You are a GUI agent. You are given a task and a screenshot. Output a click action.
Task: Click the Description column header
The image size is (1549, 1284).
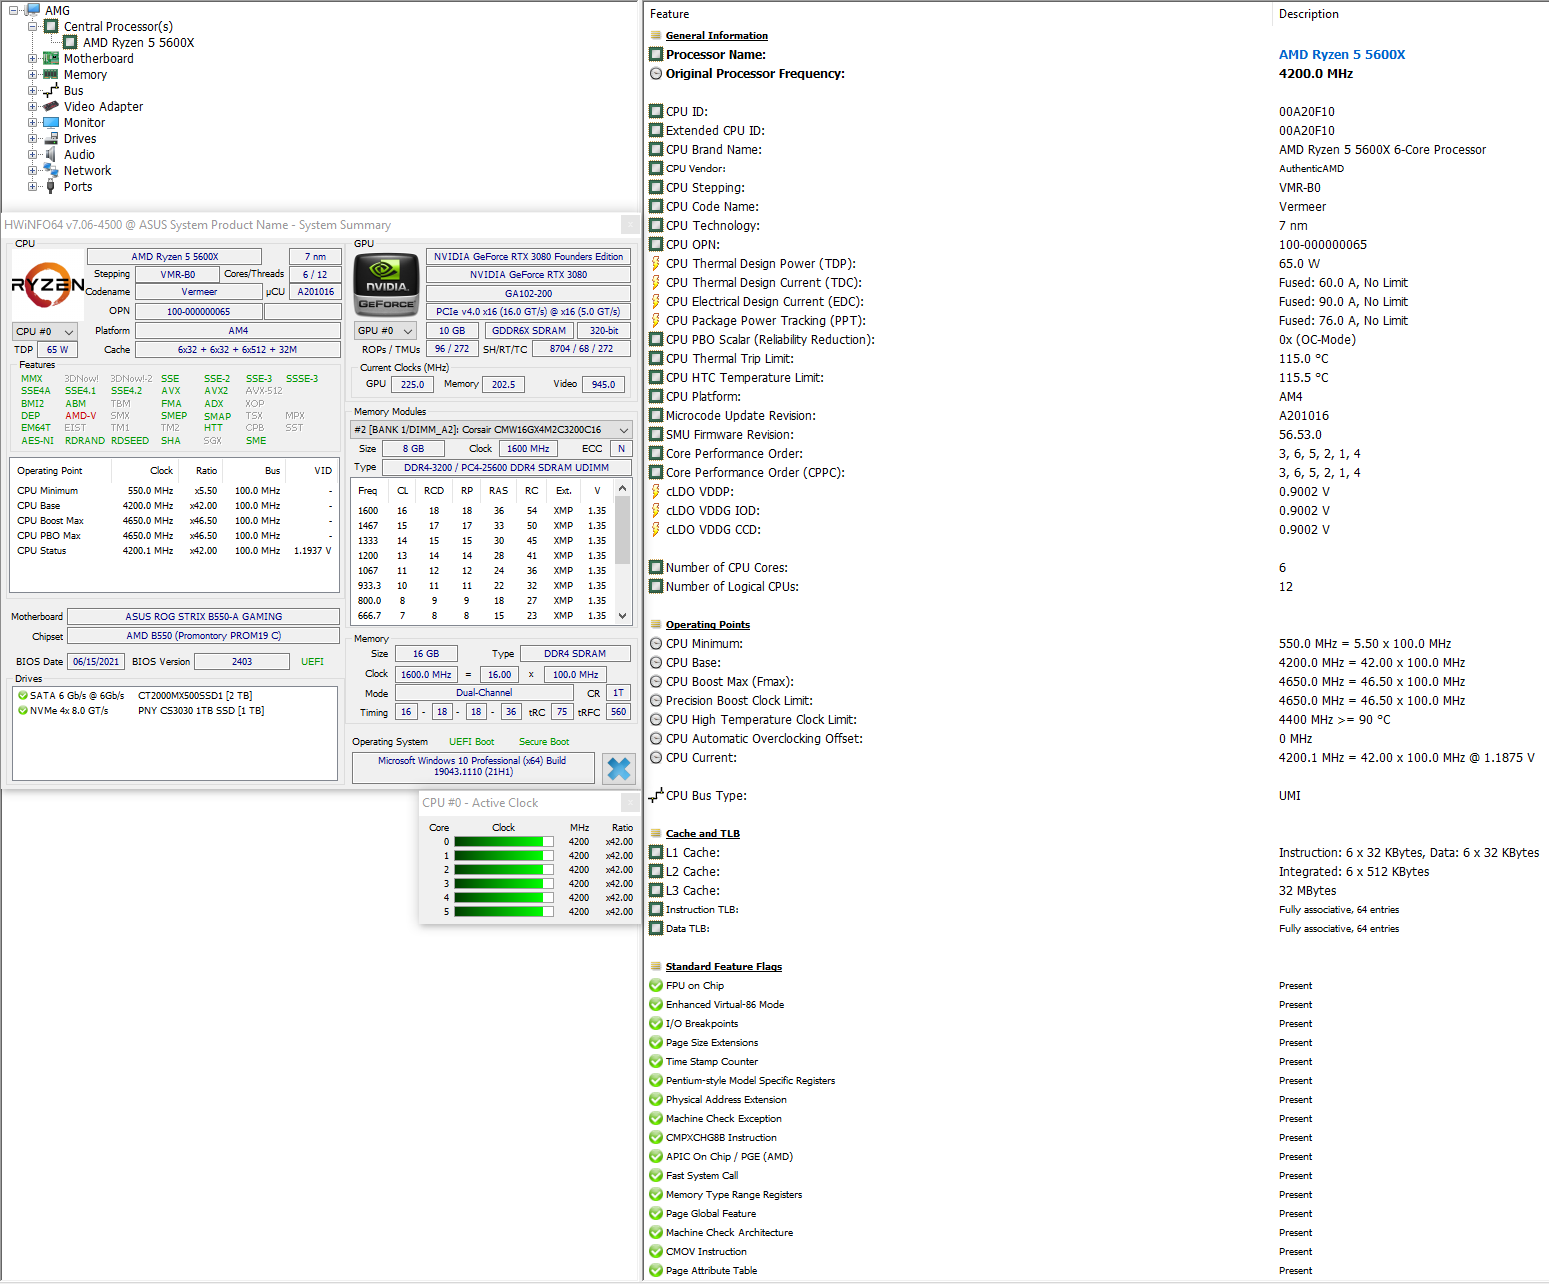pos(1309,14)
